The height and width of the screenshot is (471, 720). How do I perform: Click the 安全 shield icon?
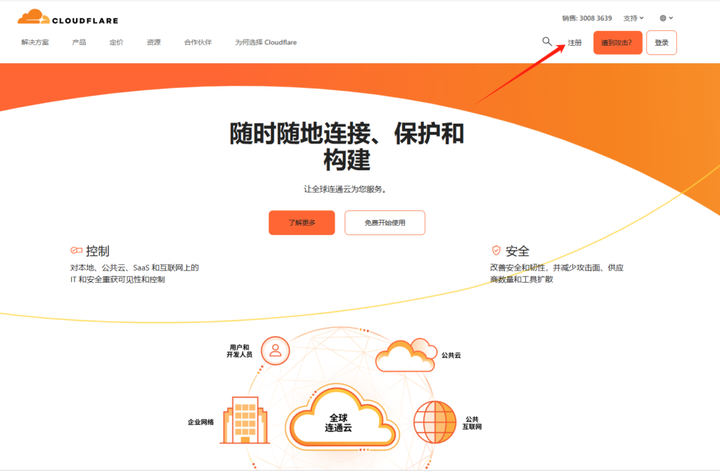click(496, 250)
